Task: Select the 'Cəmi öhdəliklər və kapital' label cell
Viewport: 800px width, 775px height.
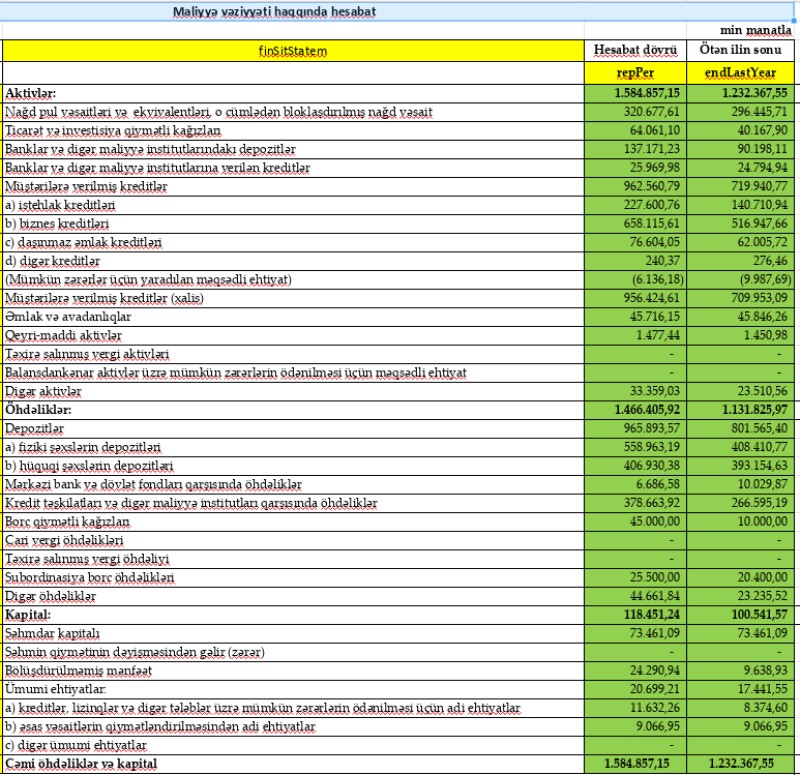Action: point(84,765)
